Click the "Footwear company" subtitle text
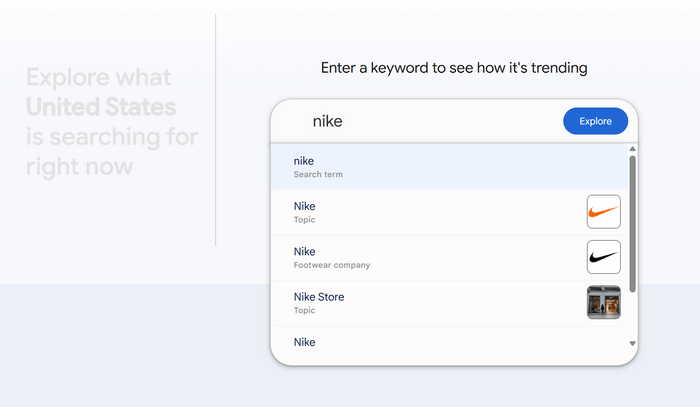The image size is (700, 407). tap(332, 265)
